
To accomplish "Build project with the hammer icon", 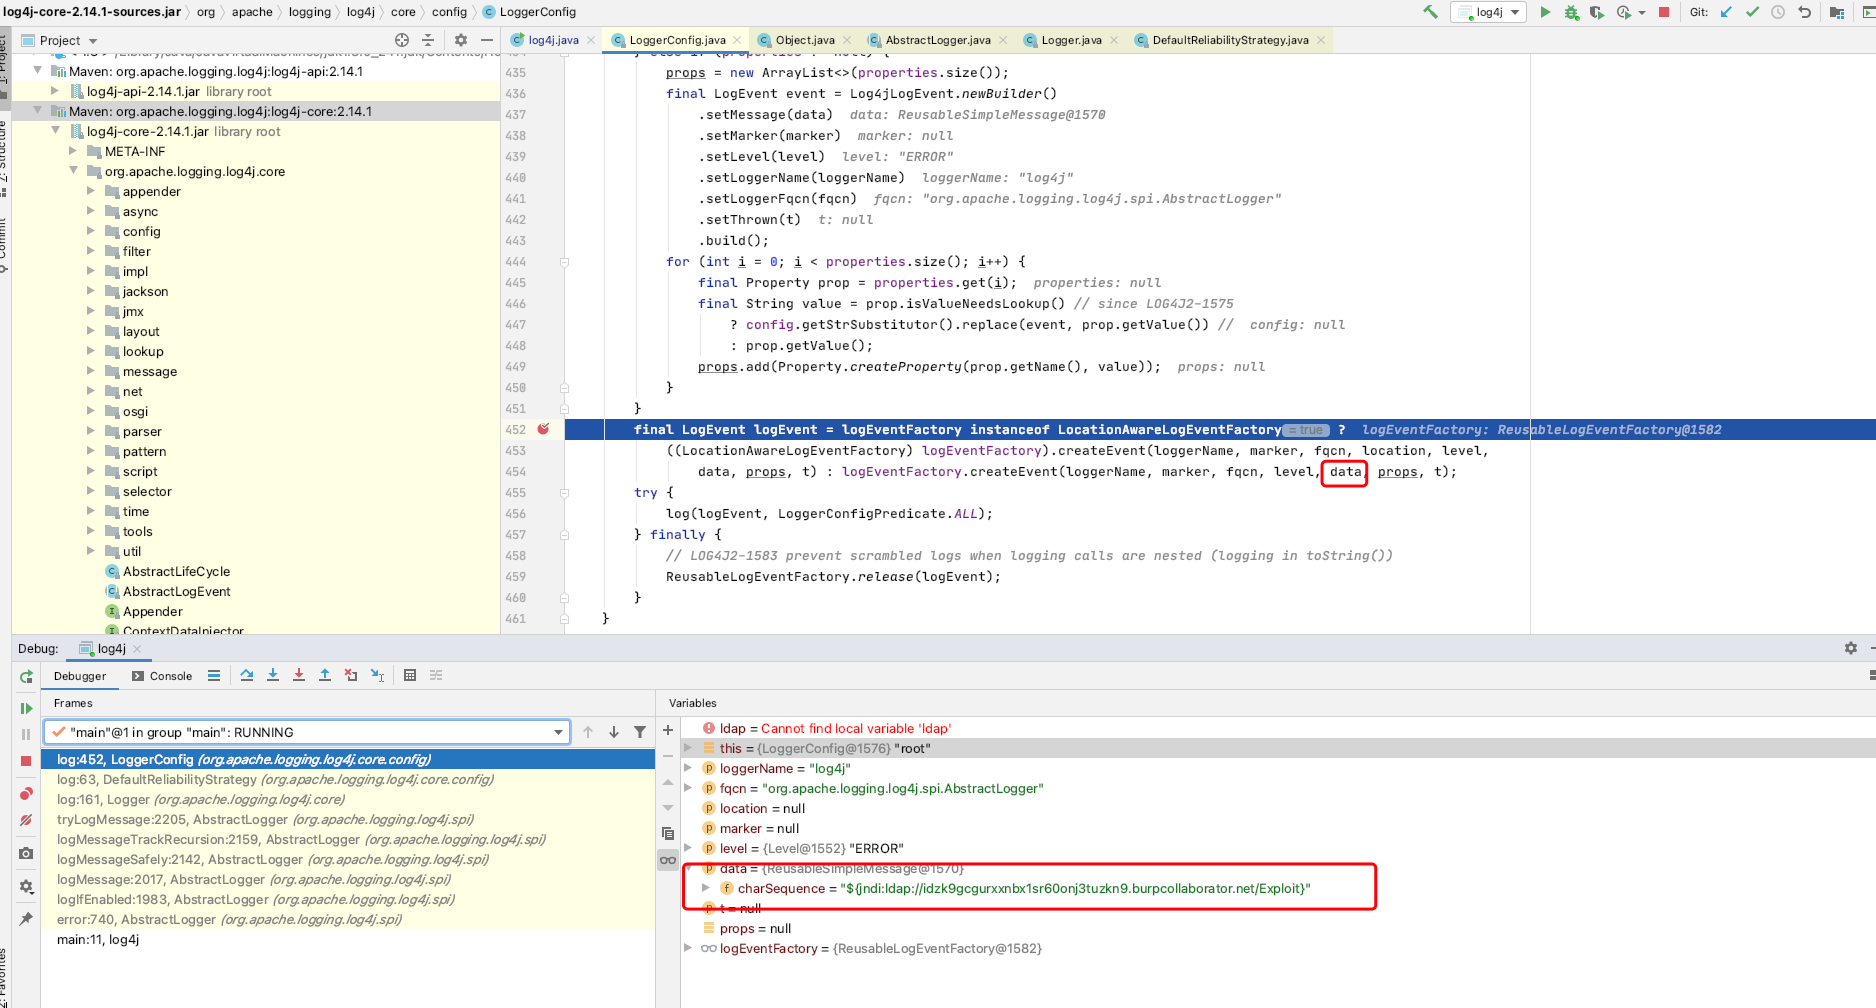I will click(1431, 12).
